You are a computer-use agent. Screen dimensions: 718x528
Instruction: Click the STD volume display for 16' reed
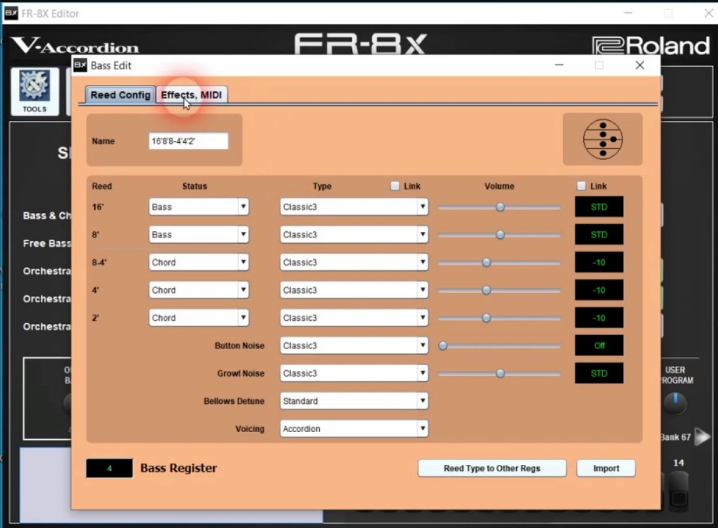598,207
